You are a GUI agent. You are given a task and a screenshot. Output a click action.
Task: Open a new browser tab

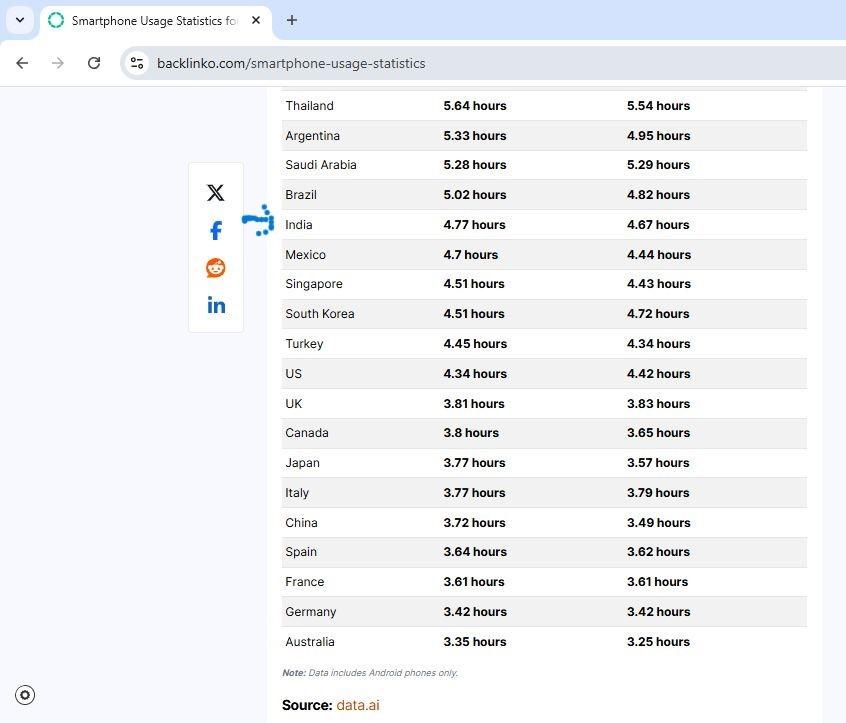coord(291,20)
